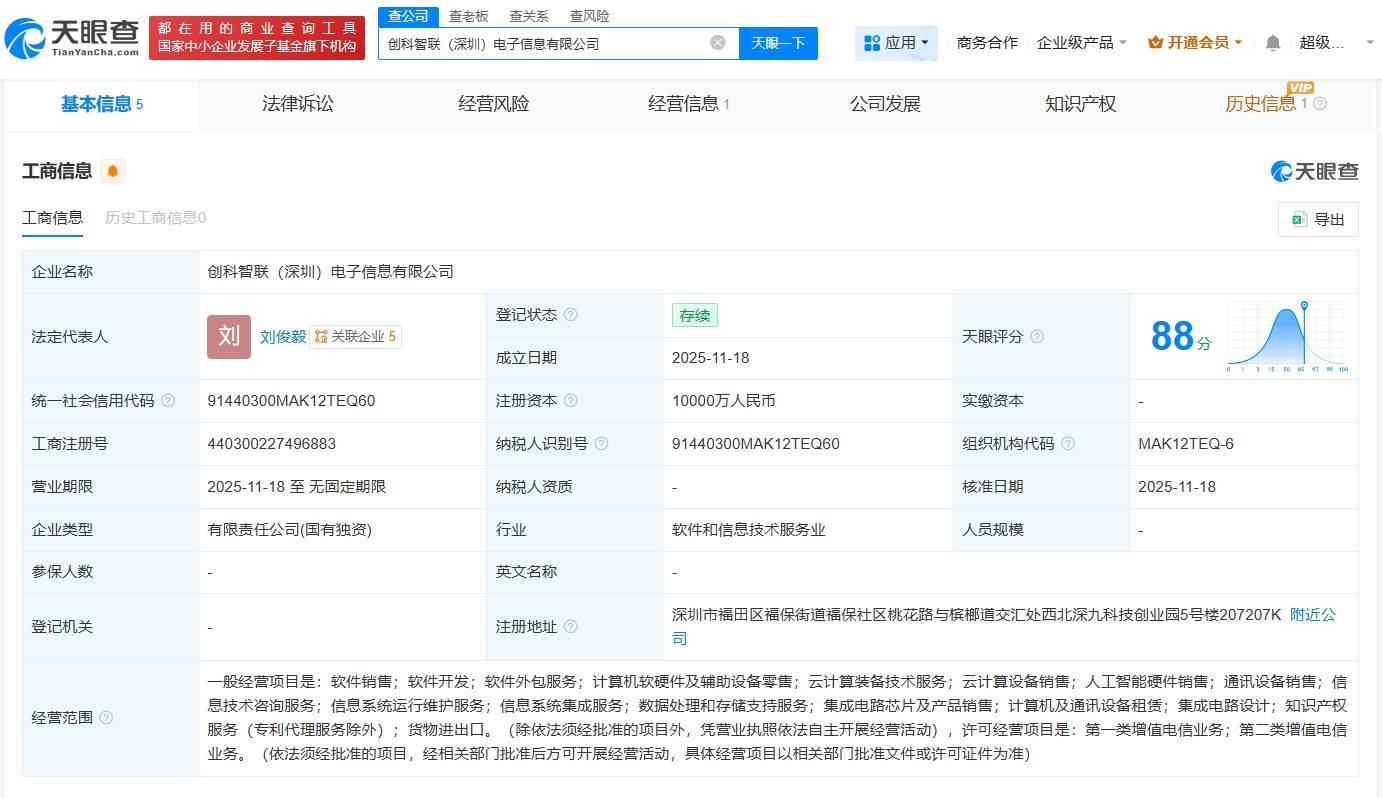The height and width of the screenshot is (798, 1382).
Task: Switch to the 法律诉讼 tab
Action: point(298,104)
